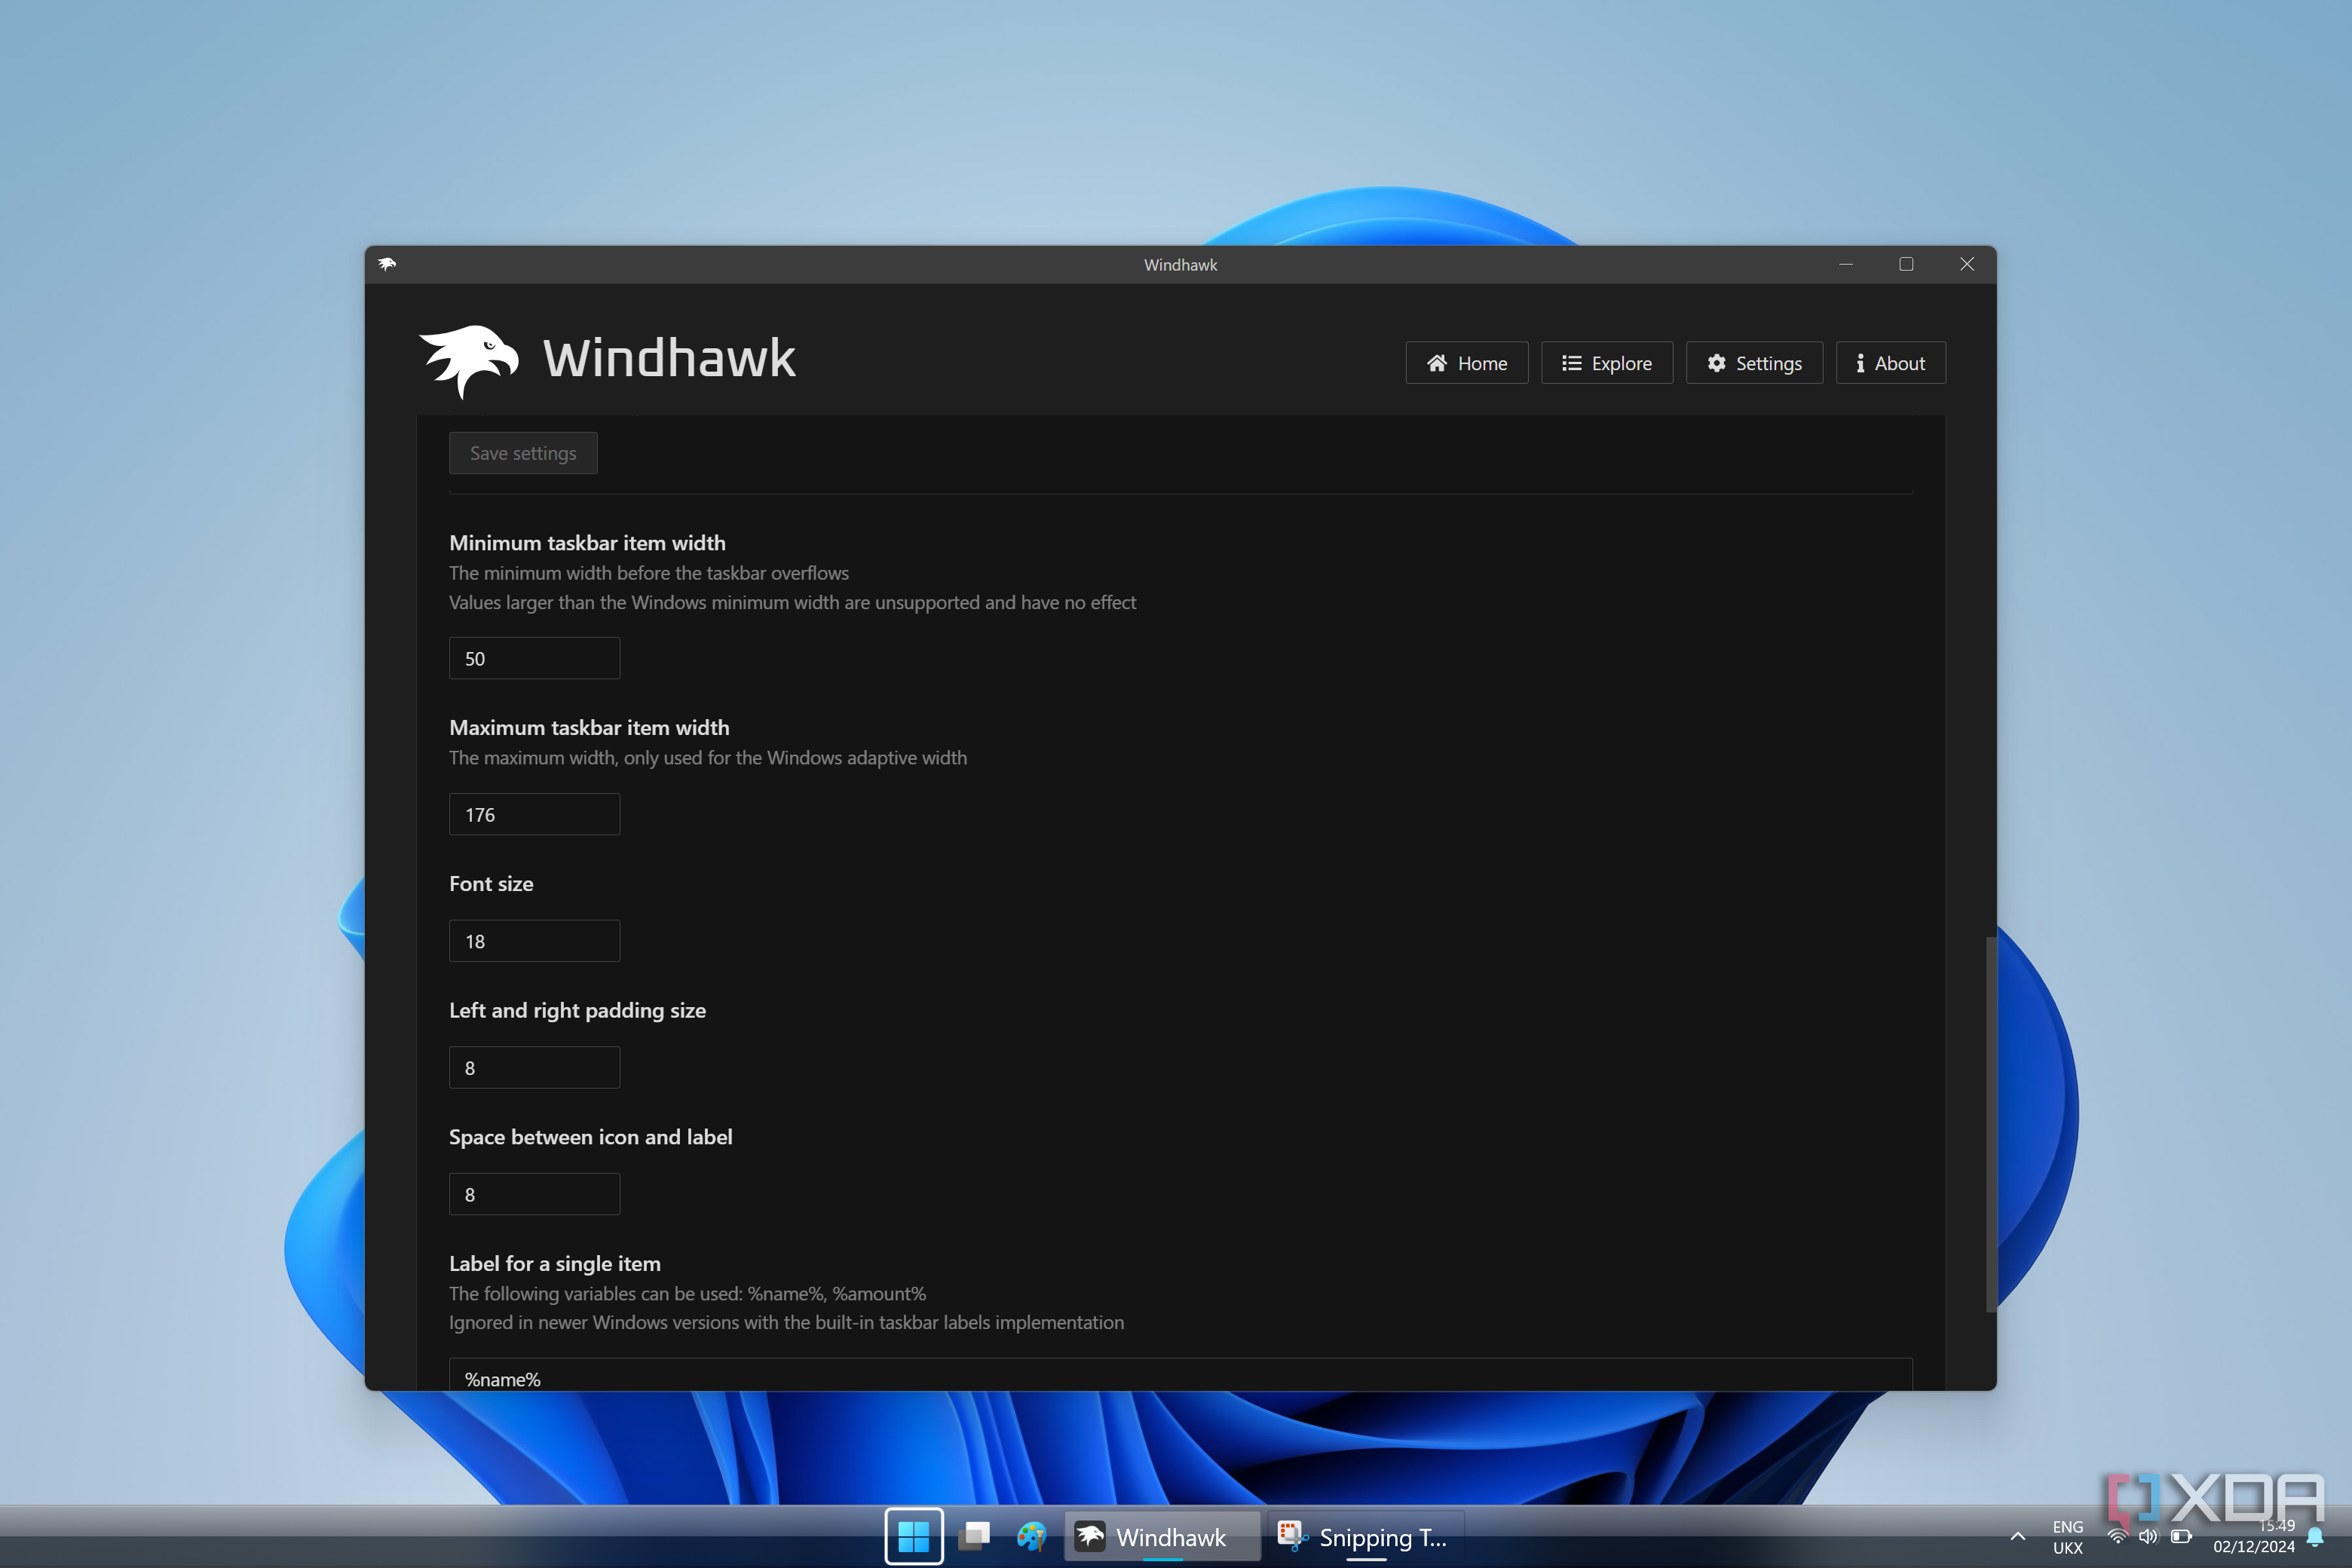Focus the Minimum taskbar item width field
Screen dimensions: 2352x1568
(534, 658)
